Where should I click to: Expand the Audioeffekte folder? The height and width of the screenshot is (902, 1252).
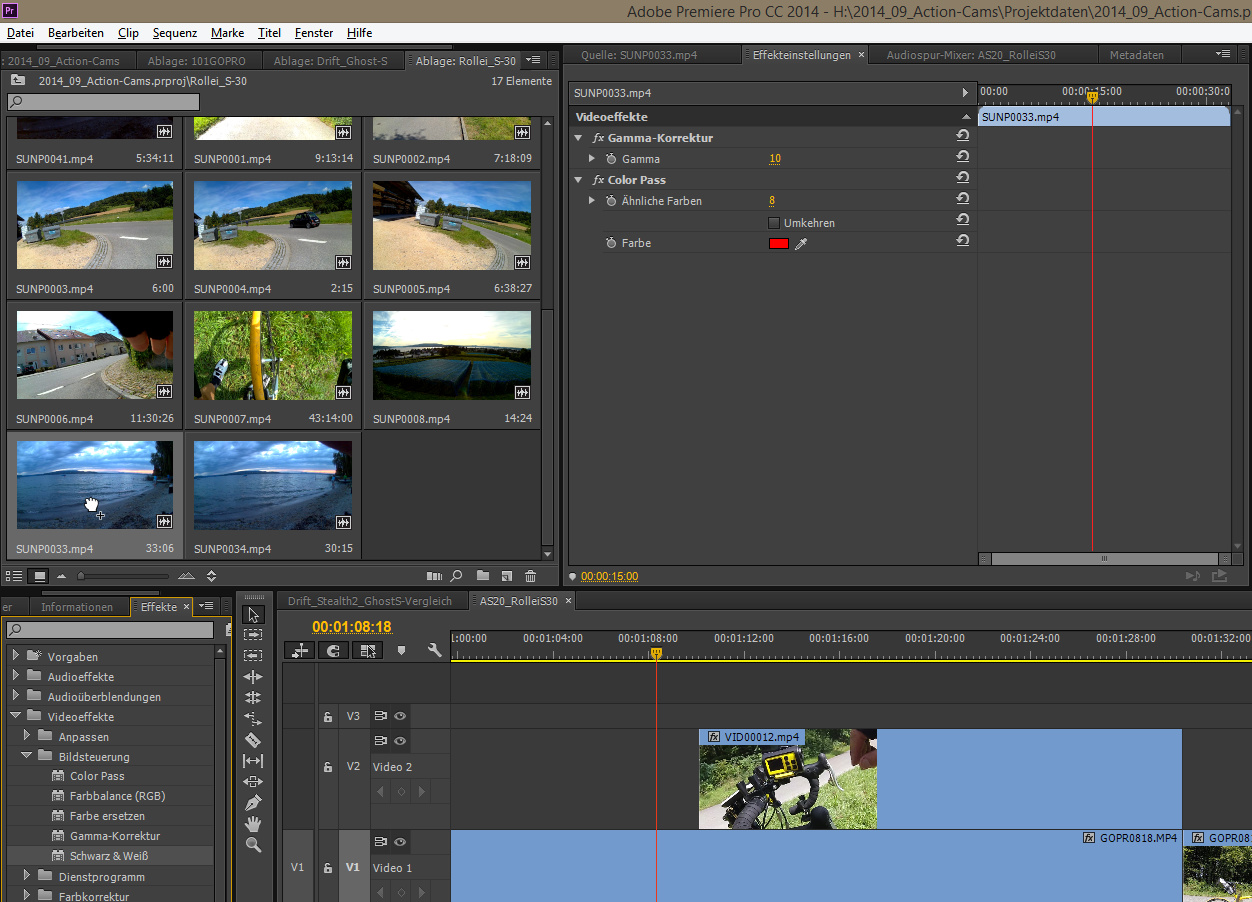coord(16,677)
